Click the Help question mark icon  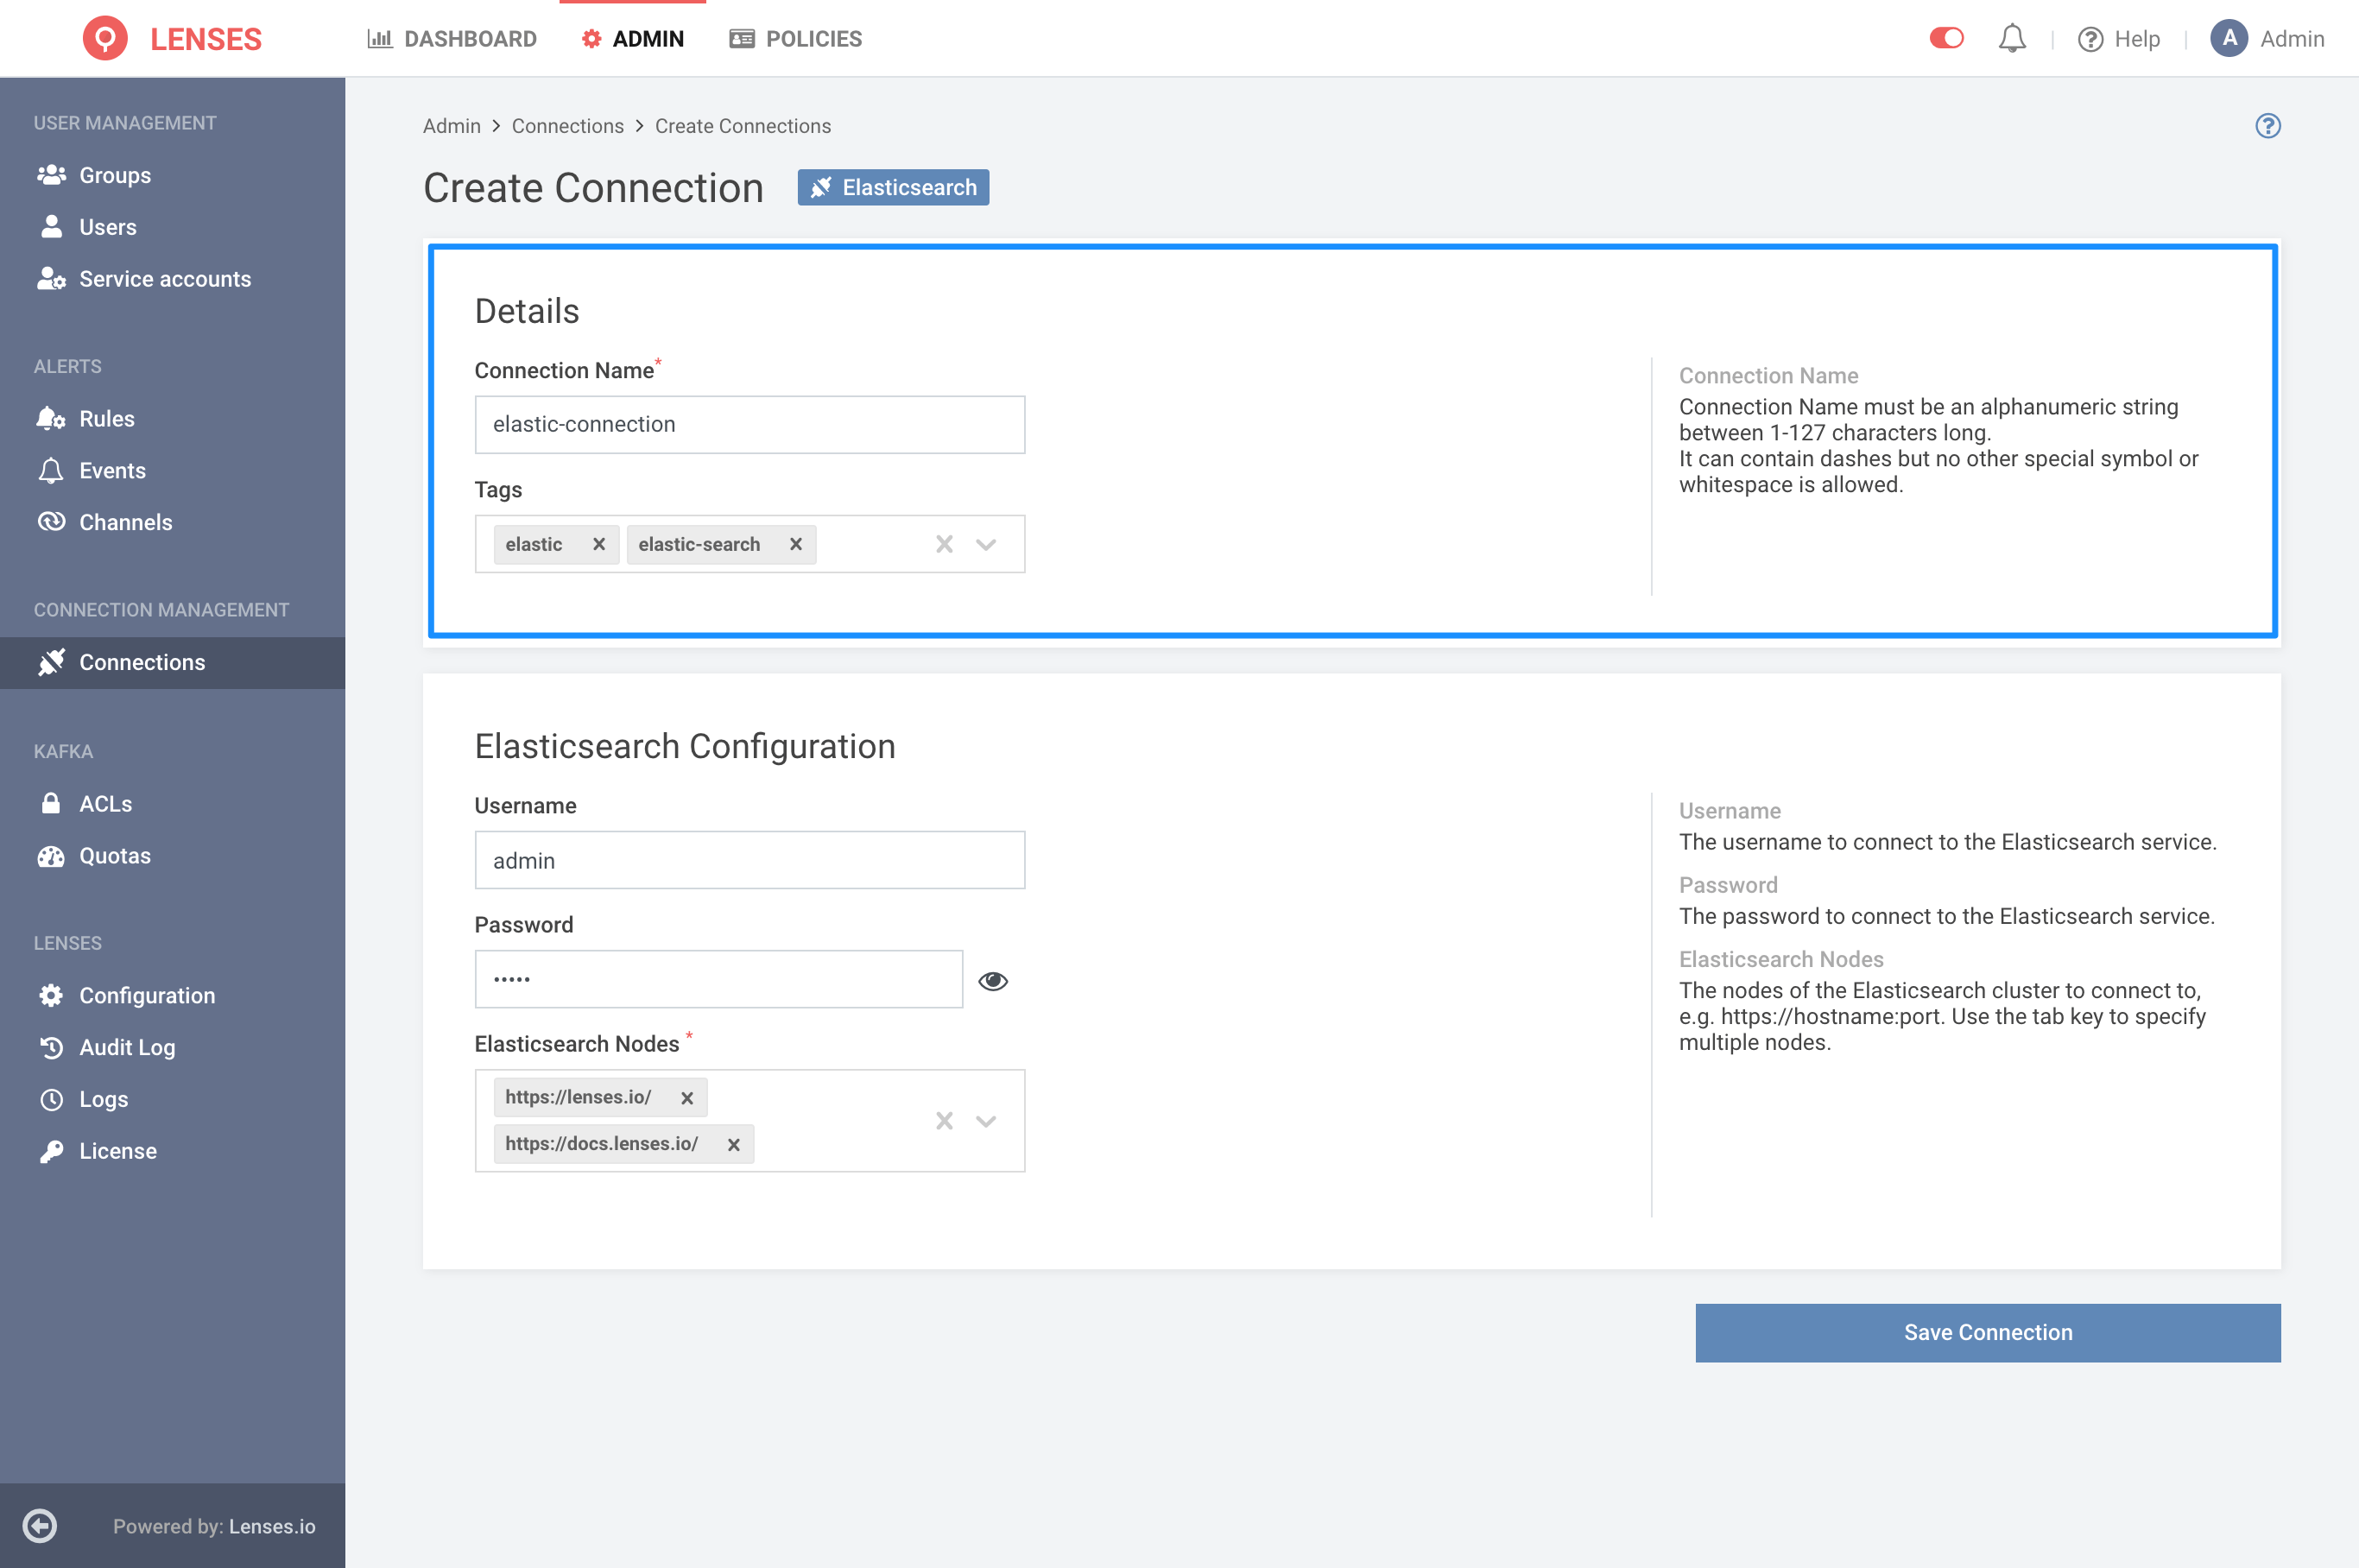tap(2090, 38)
